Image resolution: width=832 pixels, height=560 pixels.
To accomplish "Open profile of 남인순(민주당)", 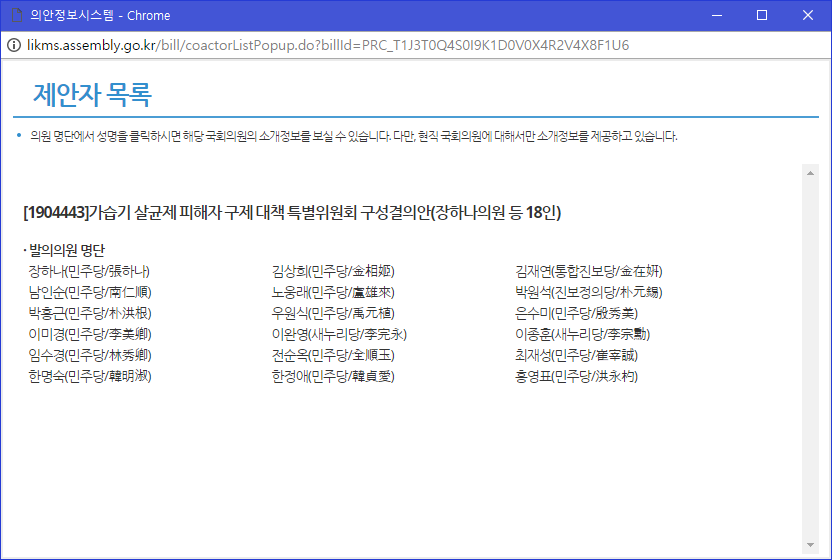I will 90,292.
